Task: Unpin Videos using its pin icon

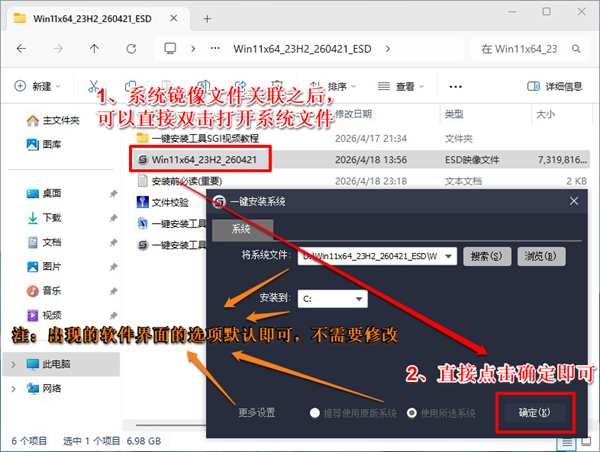Action: pos(113,316)
